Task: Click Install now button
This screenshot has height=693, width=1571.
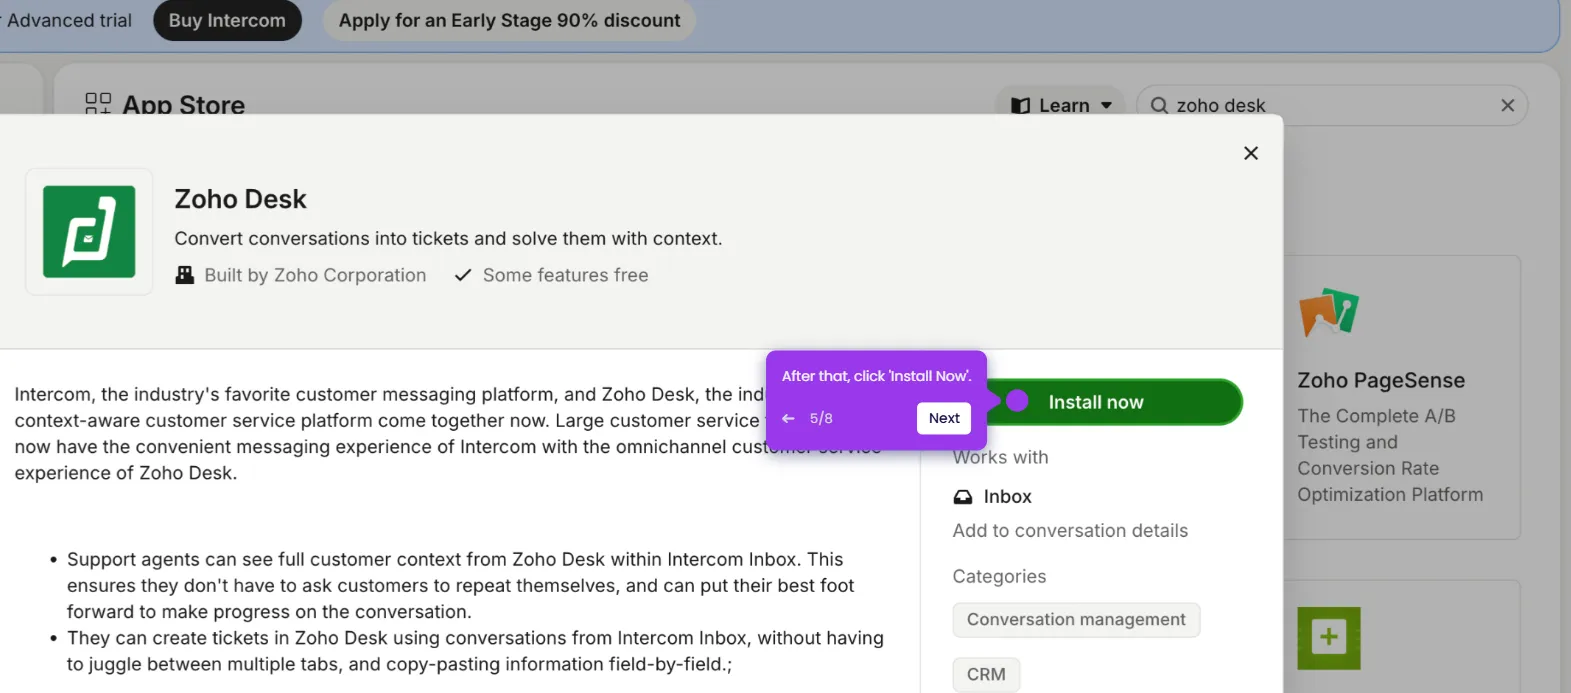Action: tap(1112, 402)
